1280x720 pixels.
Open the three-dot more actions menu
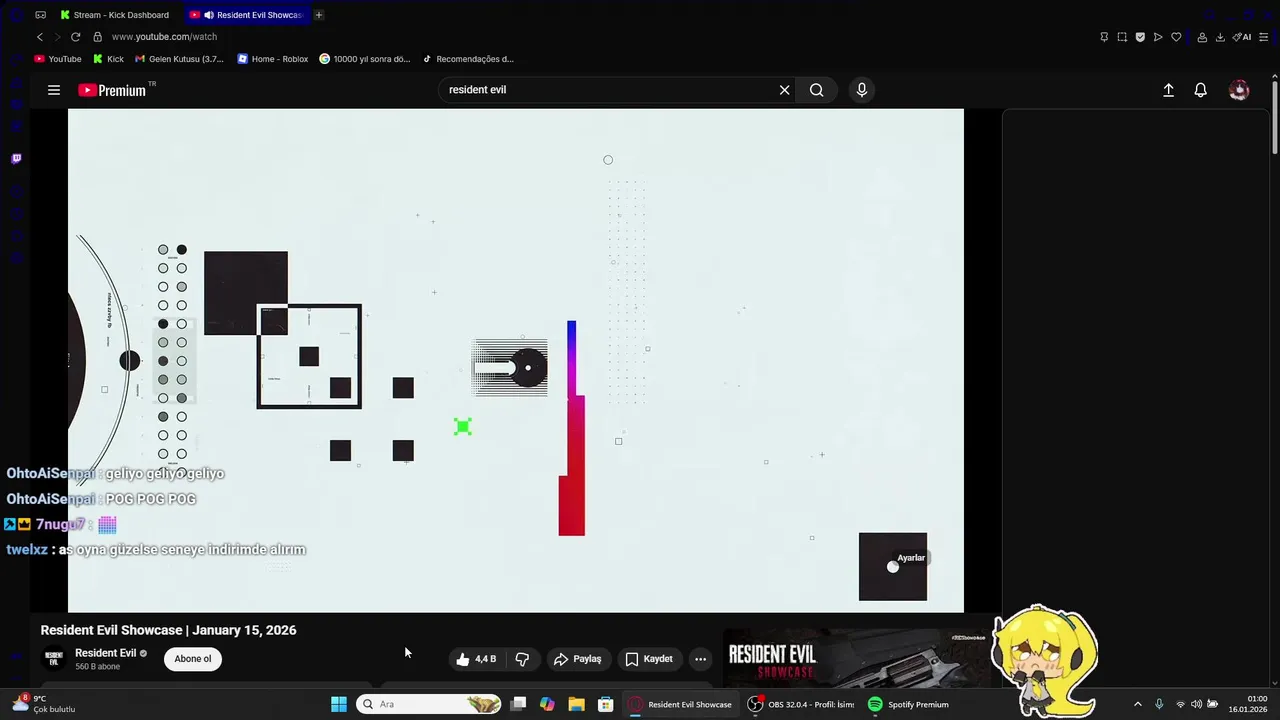700,659
